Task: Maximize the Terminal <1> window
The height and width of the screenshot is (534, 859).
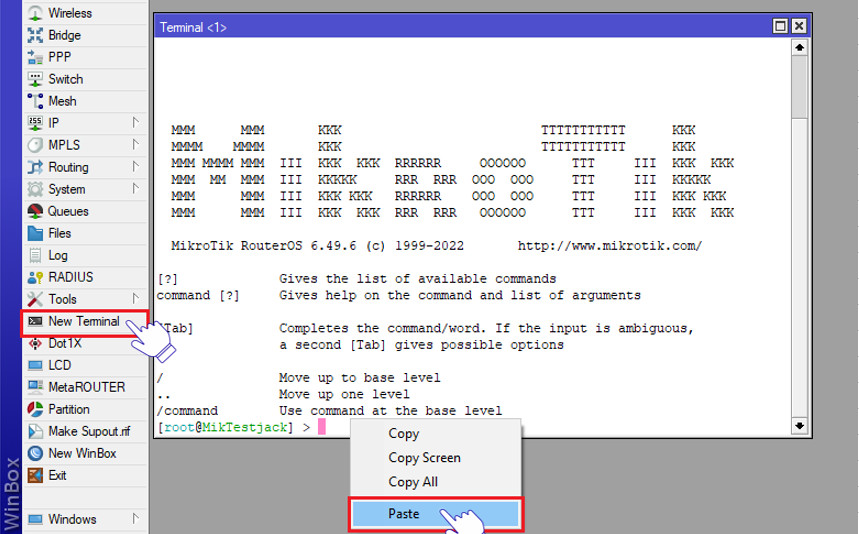Action: (x=780, y=26)
